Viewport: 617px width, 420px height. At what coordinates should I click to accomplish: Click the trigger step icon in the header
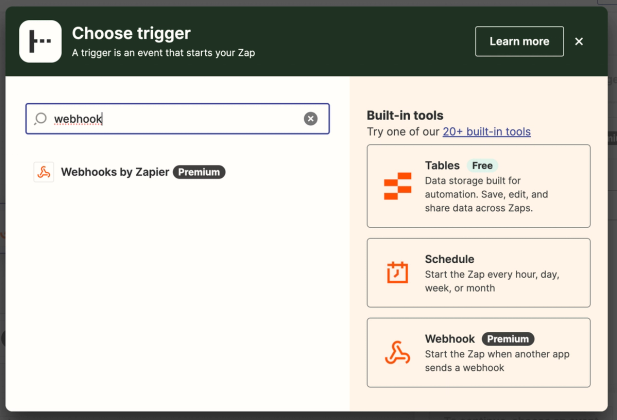(x=40, y=41)
